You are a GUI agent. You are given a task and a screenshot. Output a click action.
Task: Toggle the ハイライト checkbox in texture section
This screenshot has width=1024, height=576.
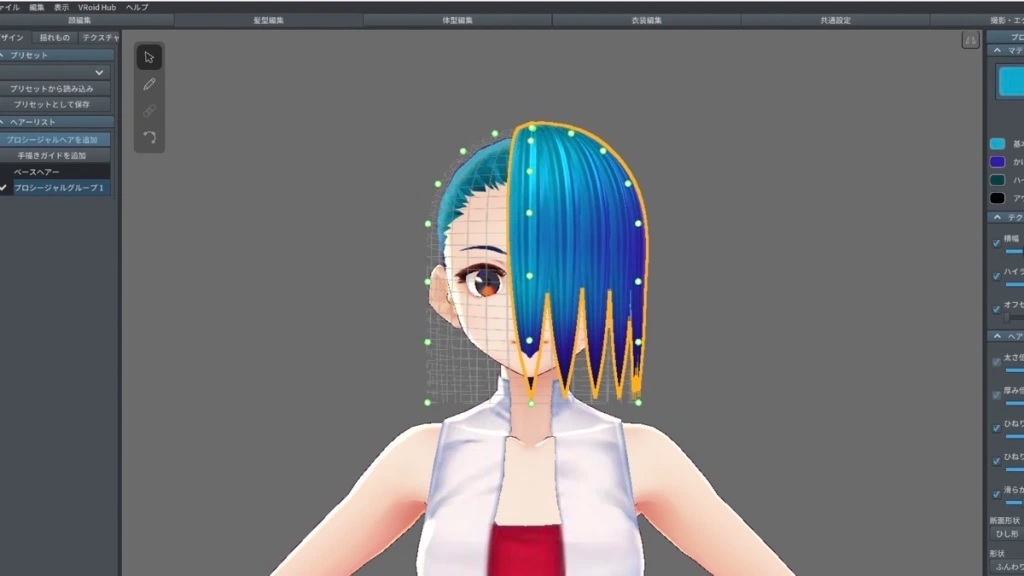coord(996,275)
